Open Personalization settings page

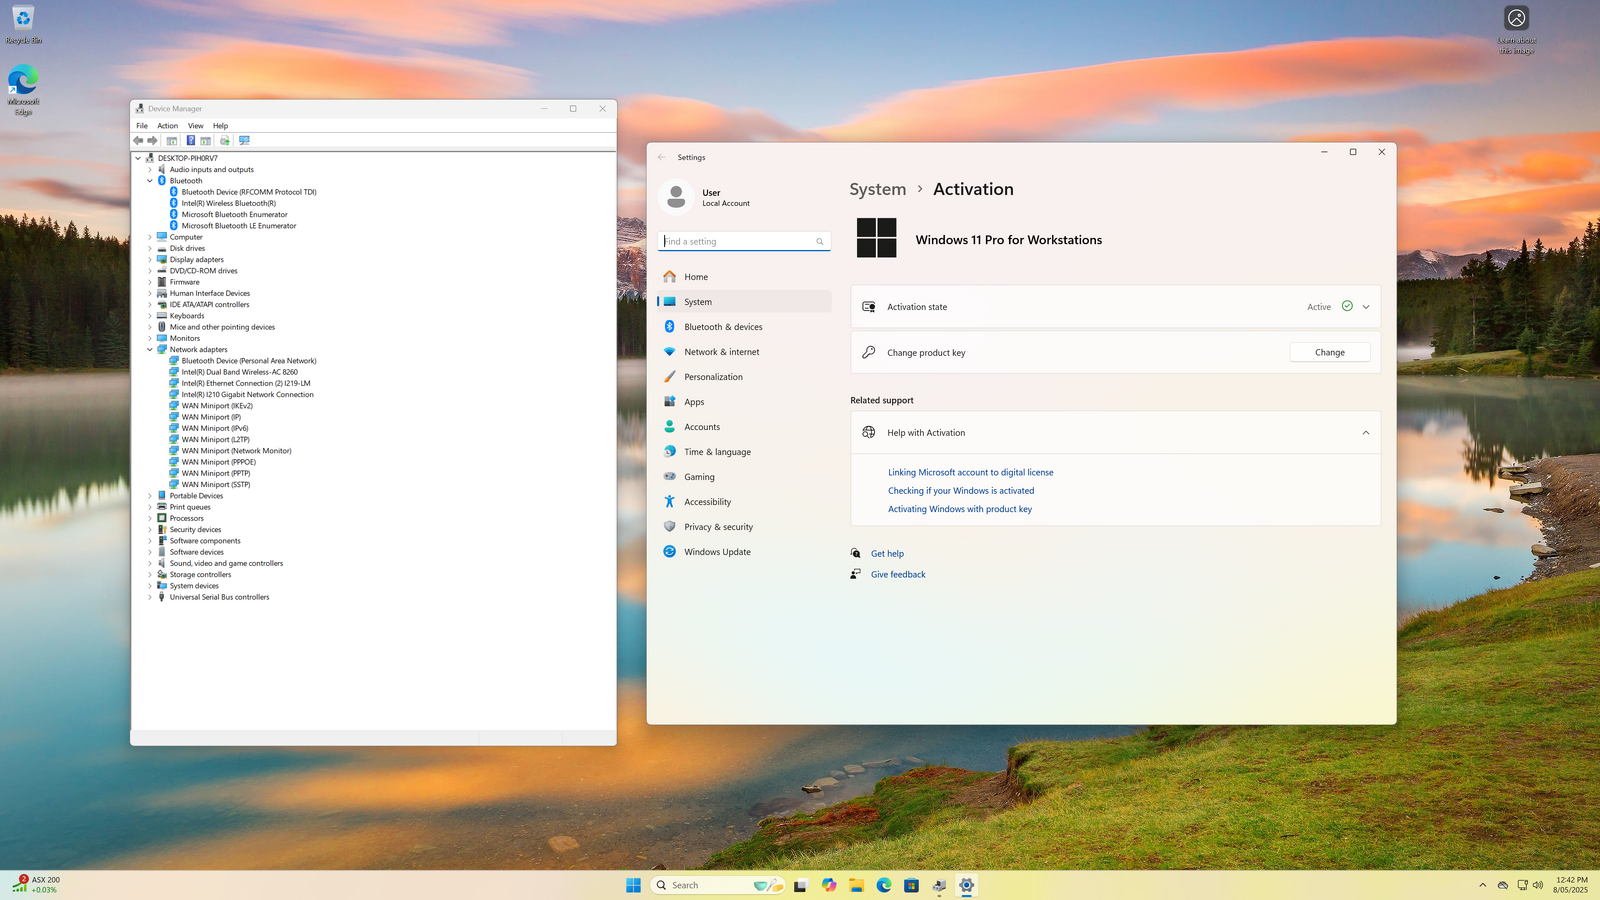(744, 377)
